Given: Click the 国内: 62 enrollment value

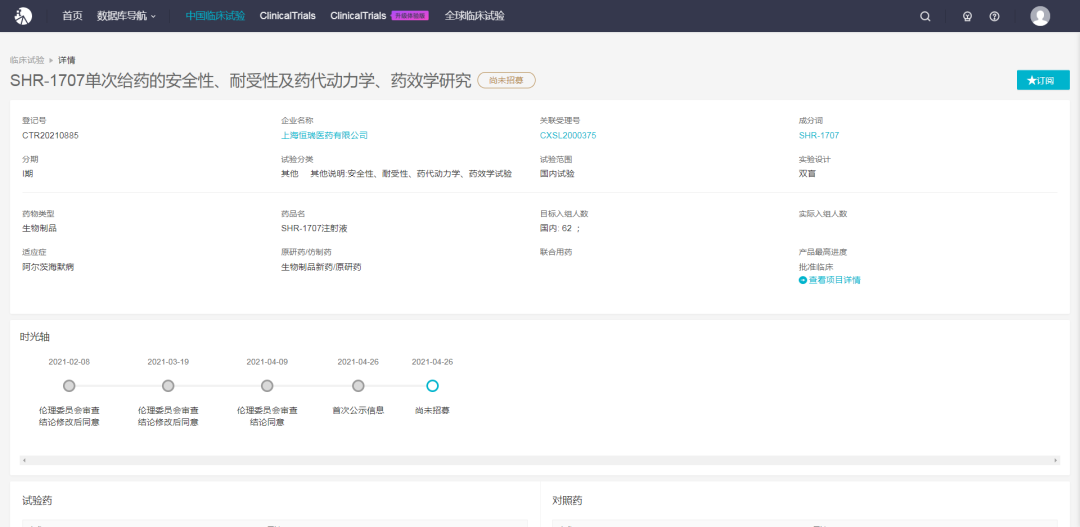Looking at the screenshot, I should point(560,228).
